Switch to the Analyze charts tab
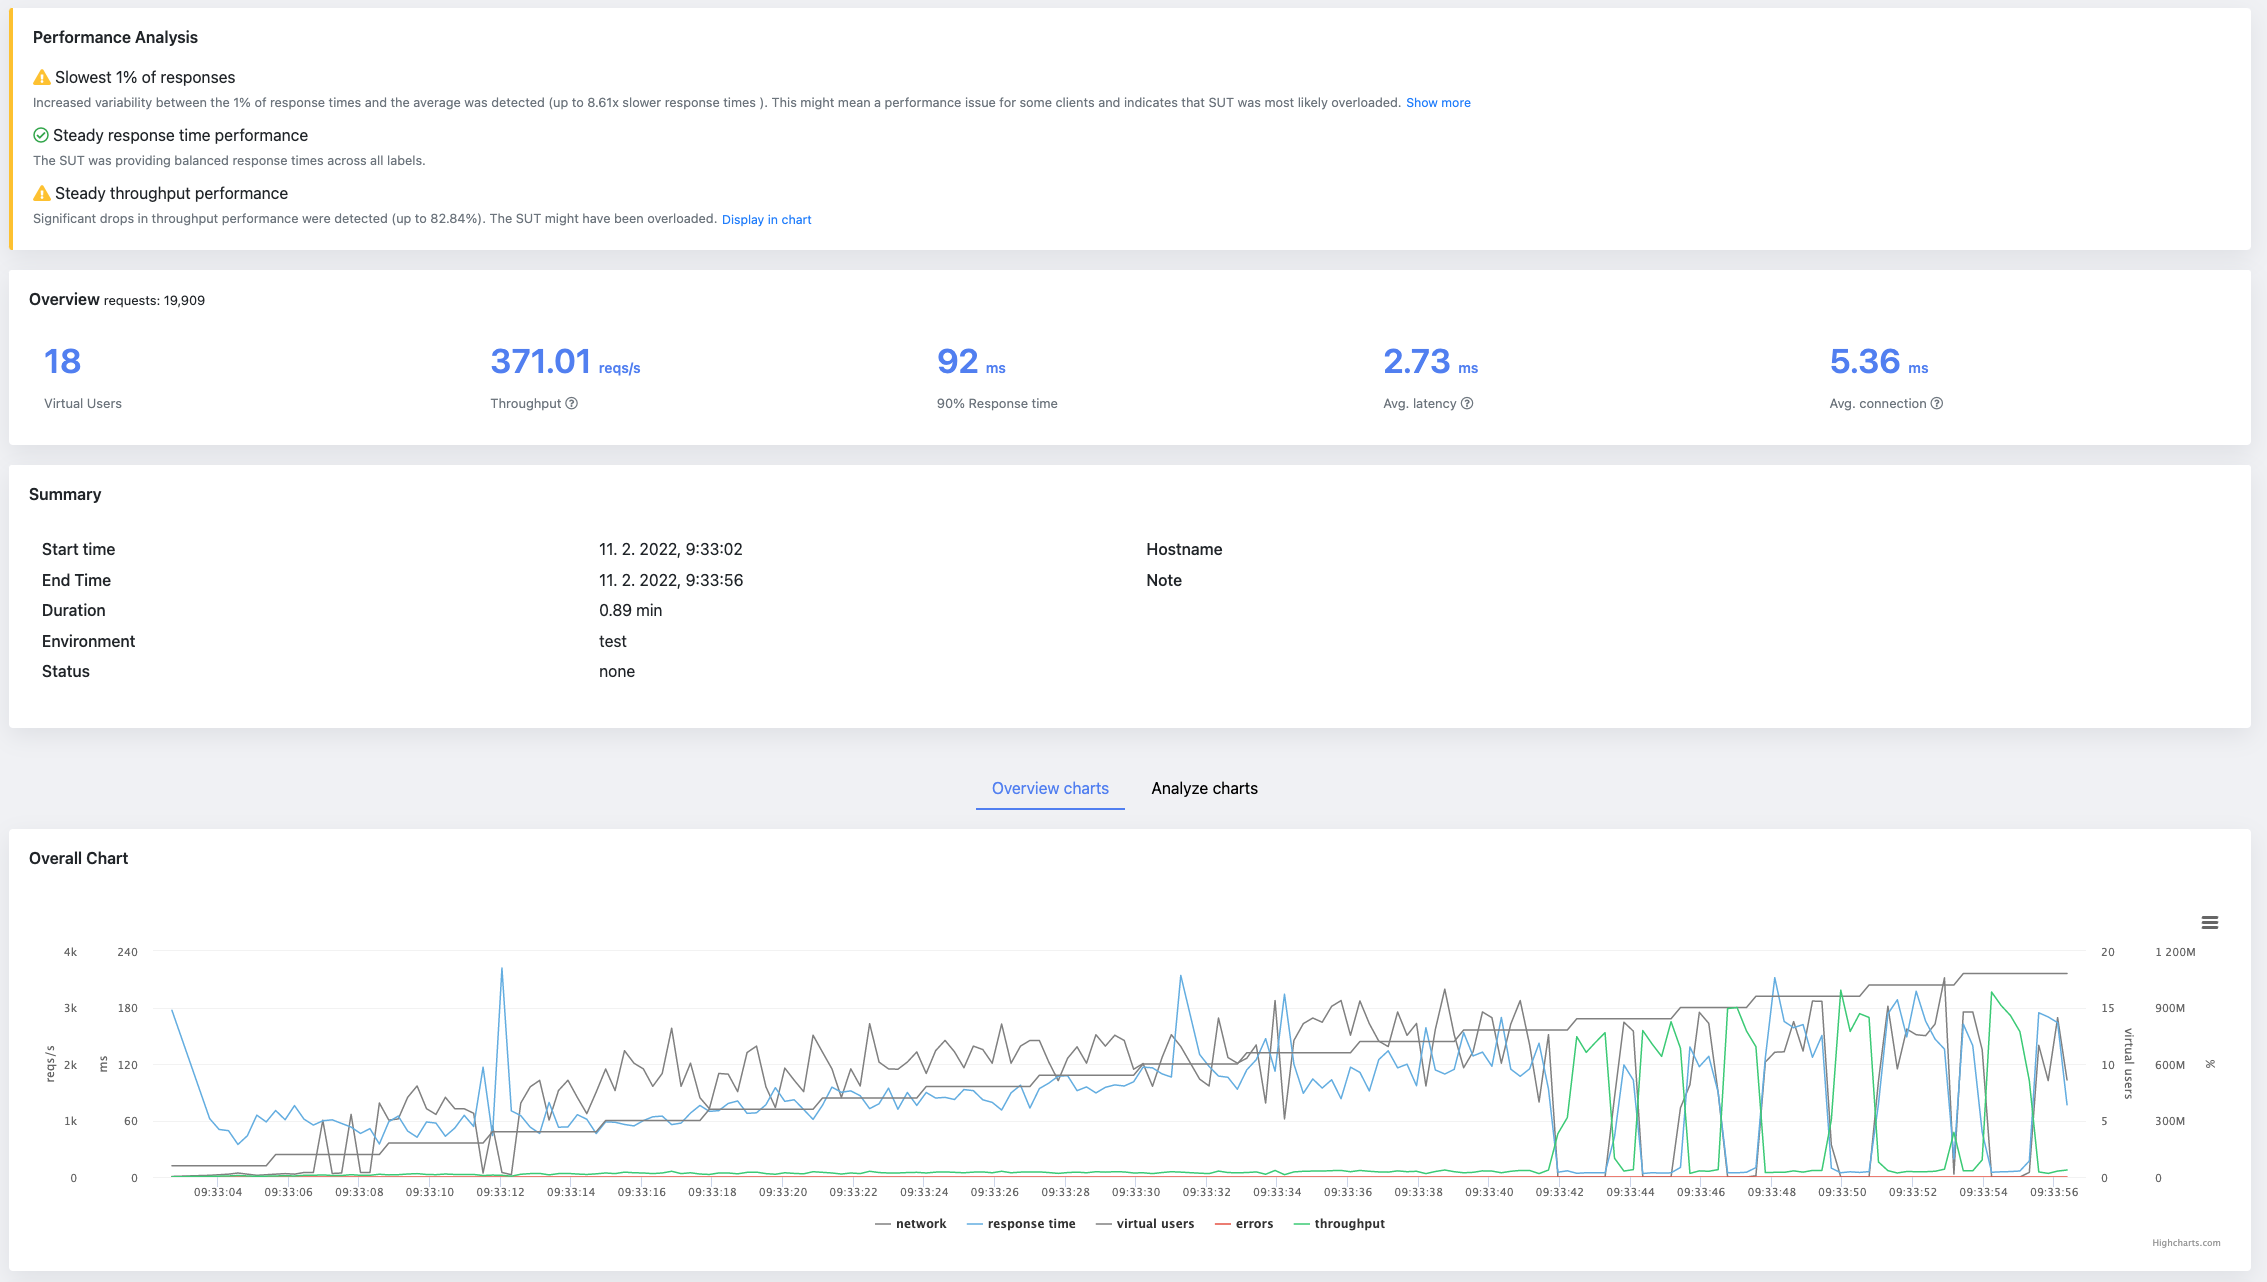 point(1204,789)
